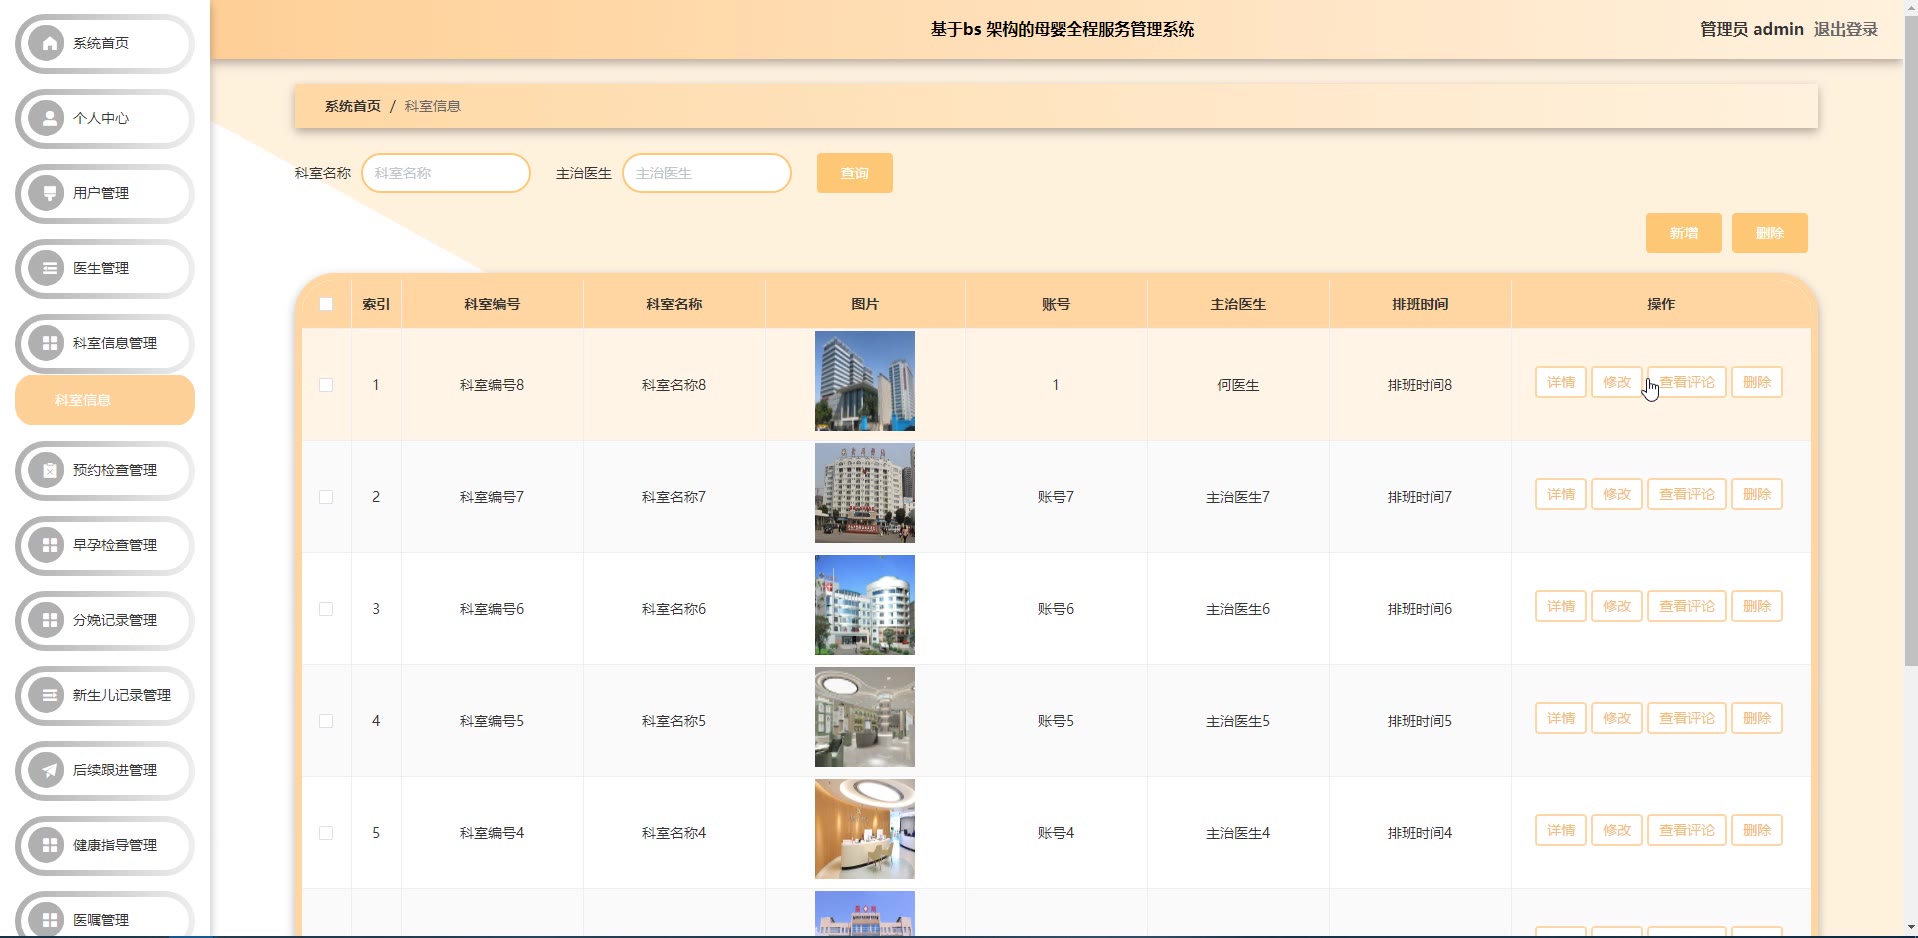Click the 后续跟进管理 paper plane icon
1918x938 pixels.
pyautogui.click(x=47, y=770)
